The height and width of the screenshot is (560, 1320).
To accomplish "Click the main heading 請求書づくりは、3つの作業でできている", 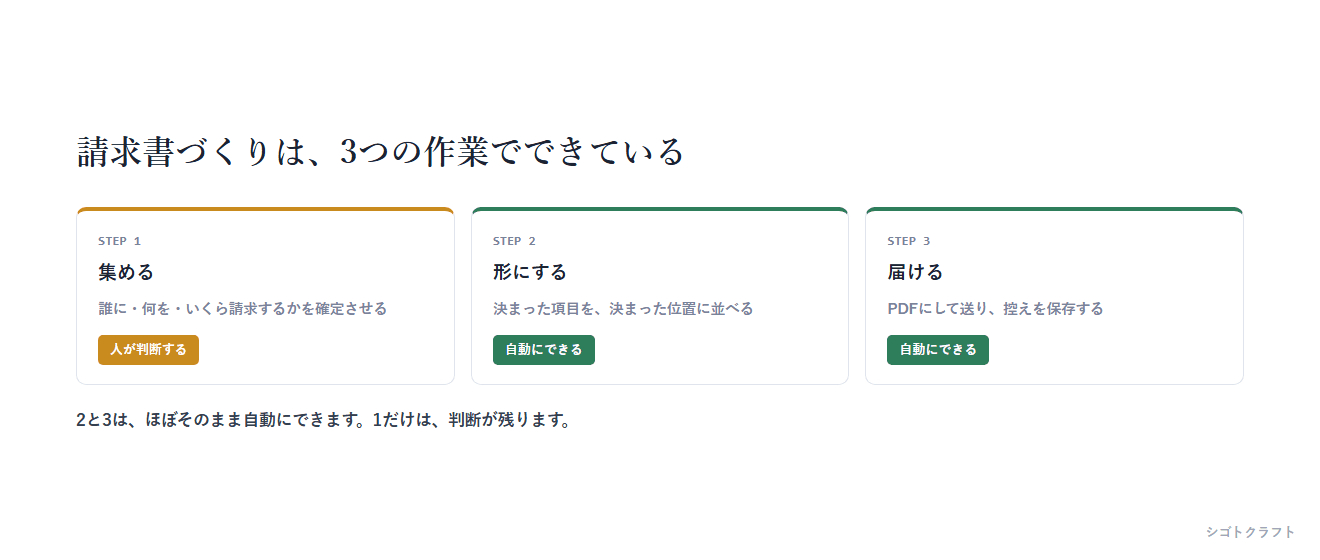I will (x=380, y=152).
